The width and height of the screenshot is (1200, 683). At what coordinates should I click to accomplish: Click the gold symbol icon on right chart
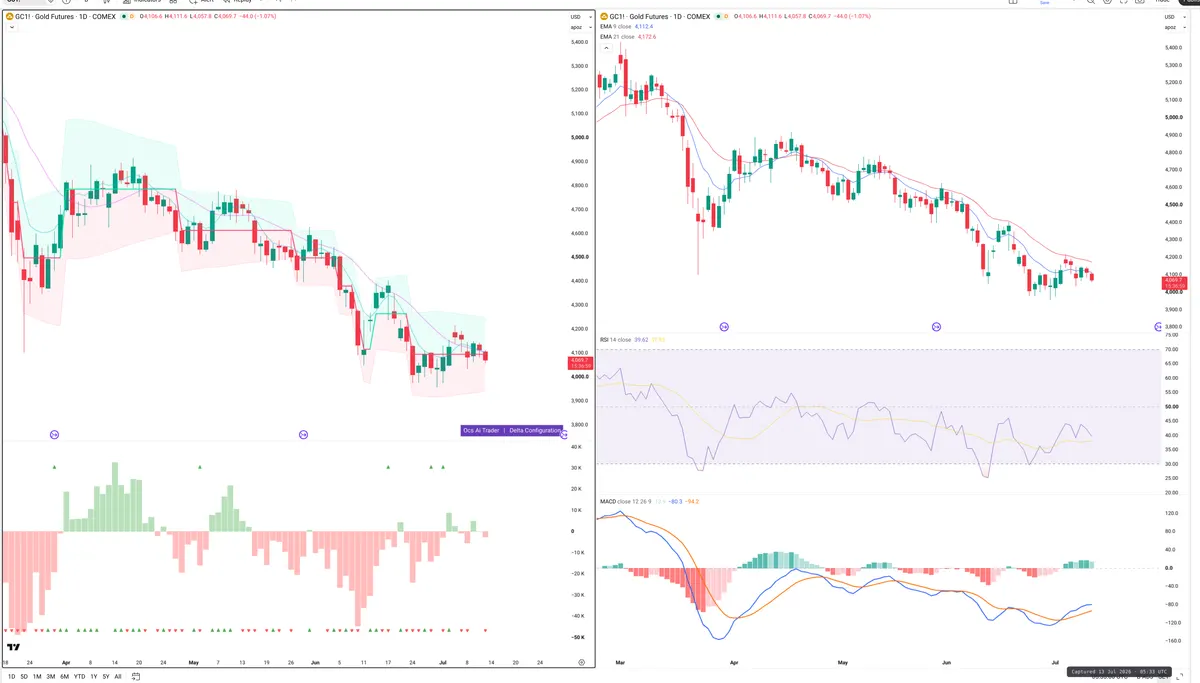tap(604, 17)
